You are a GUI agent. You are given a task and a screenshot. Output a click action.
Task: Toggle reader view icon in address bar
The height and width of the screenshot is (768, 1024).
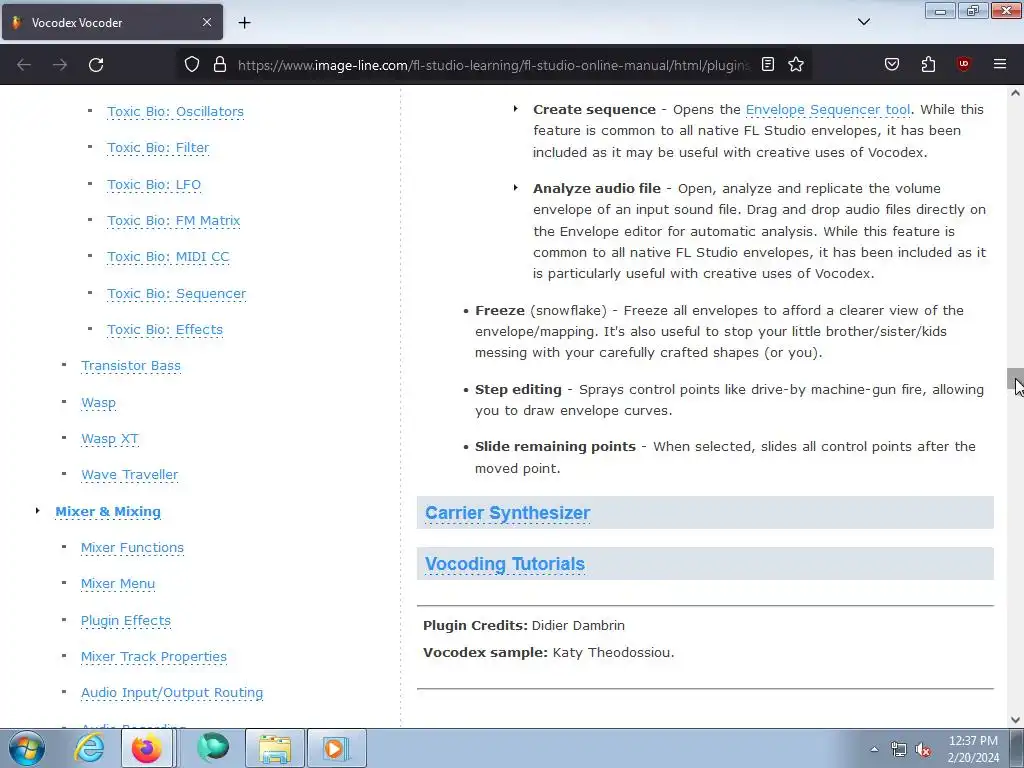[768, 64]
